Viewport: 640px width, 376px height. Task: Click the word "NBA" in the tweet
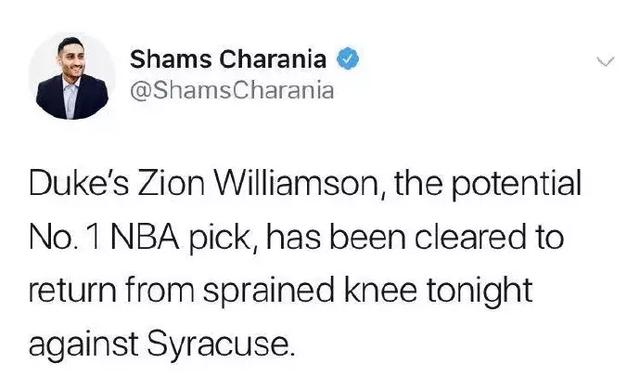click(143, 237)
